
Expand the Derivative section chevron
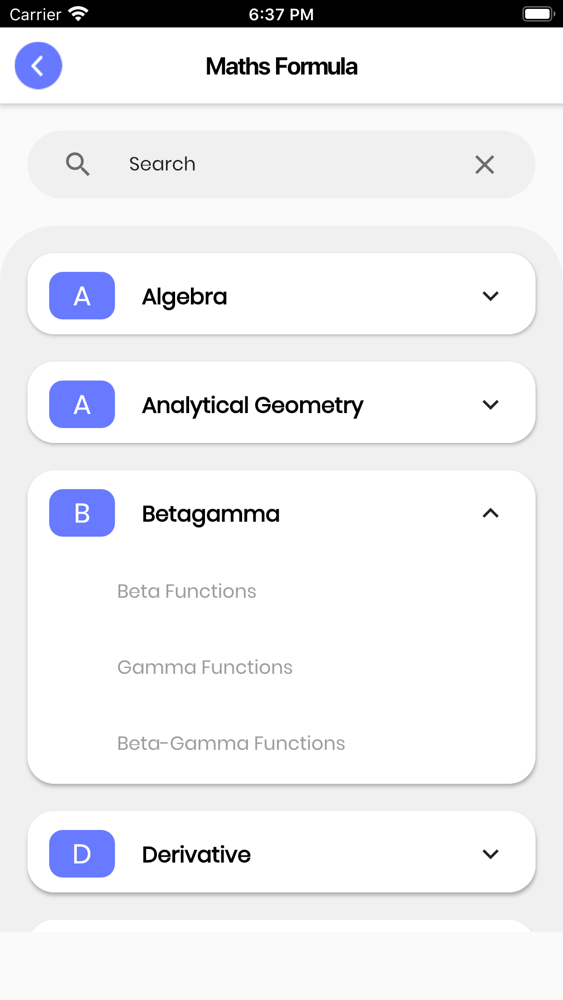(490, 854)
